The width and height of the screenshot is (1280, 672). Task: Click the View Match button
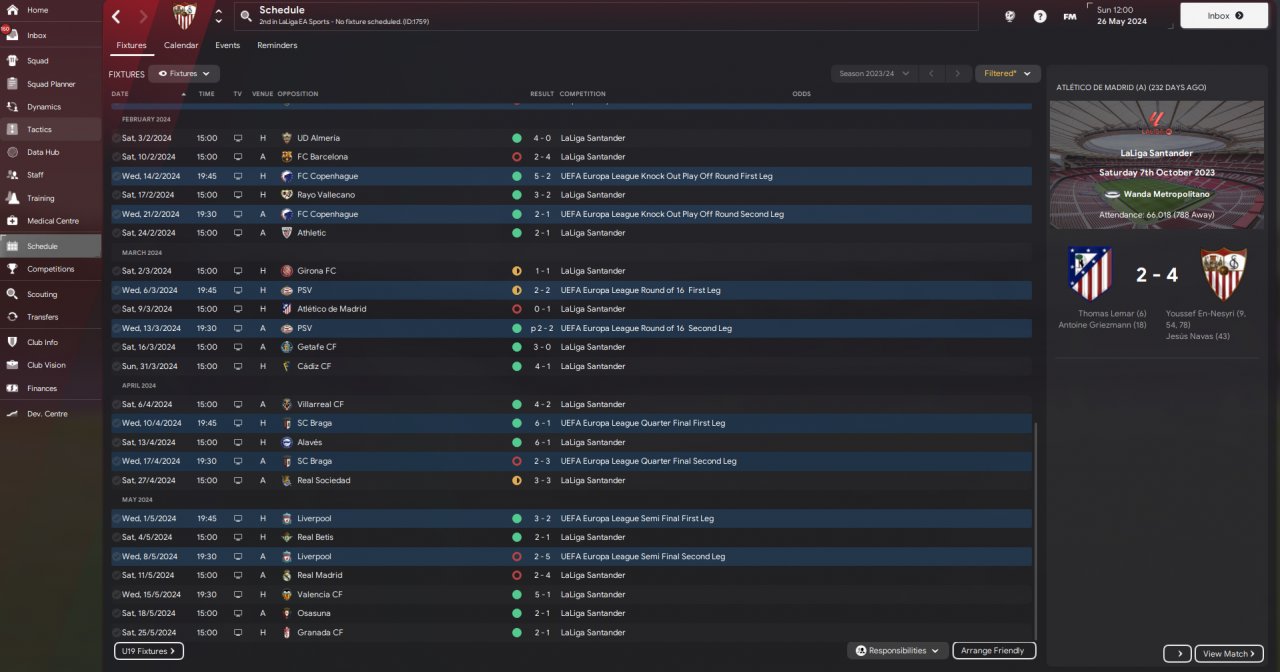tap(1229, 654)
